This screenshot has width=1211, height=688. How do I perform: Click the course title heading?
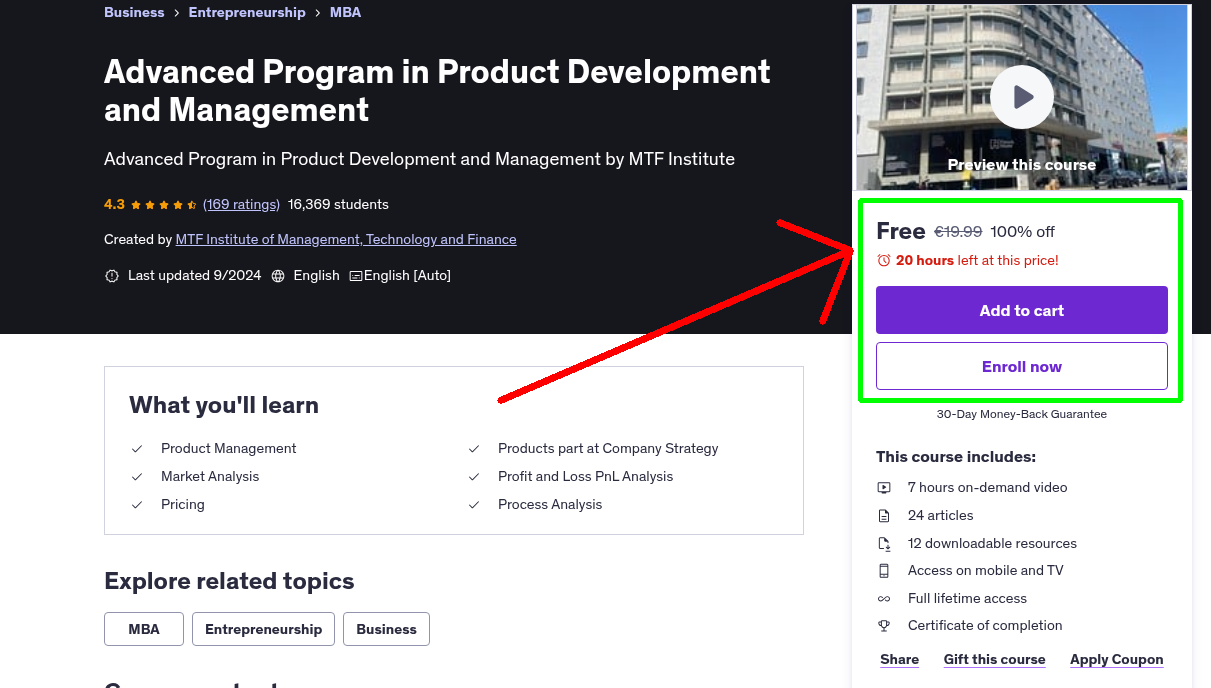(x=437, y=90)
